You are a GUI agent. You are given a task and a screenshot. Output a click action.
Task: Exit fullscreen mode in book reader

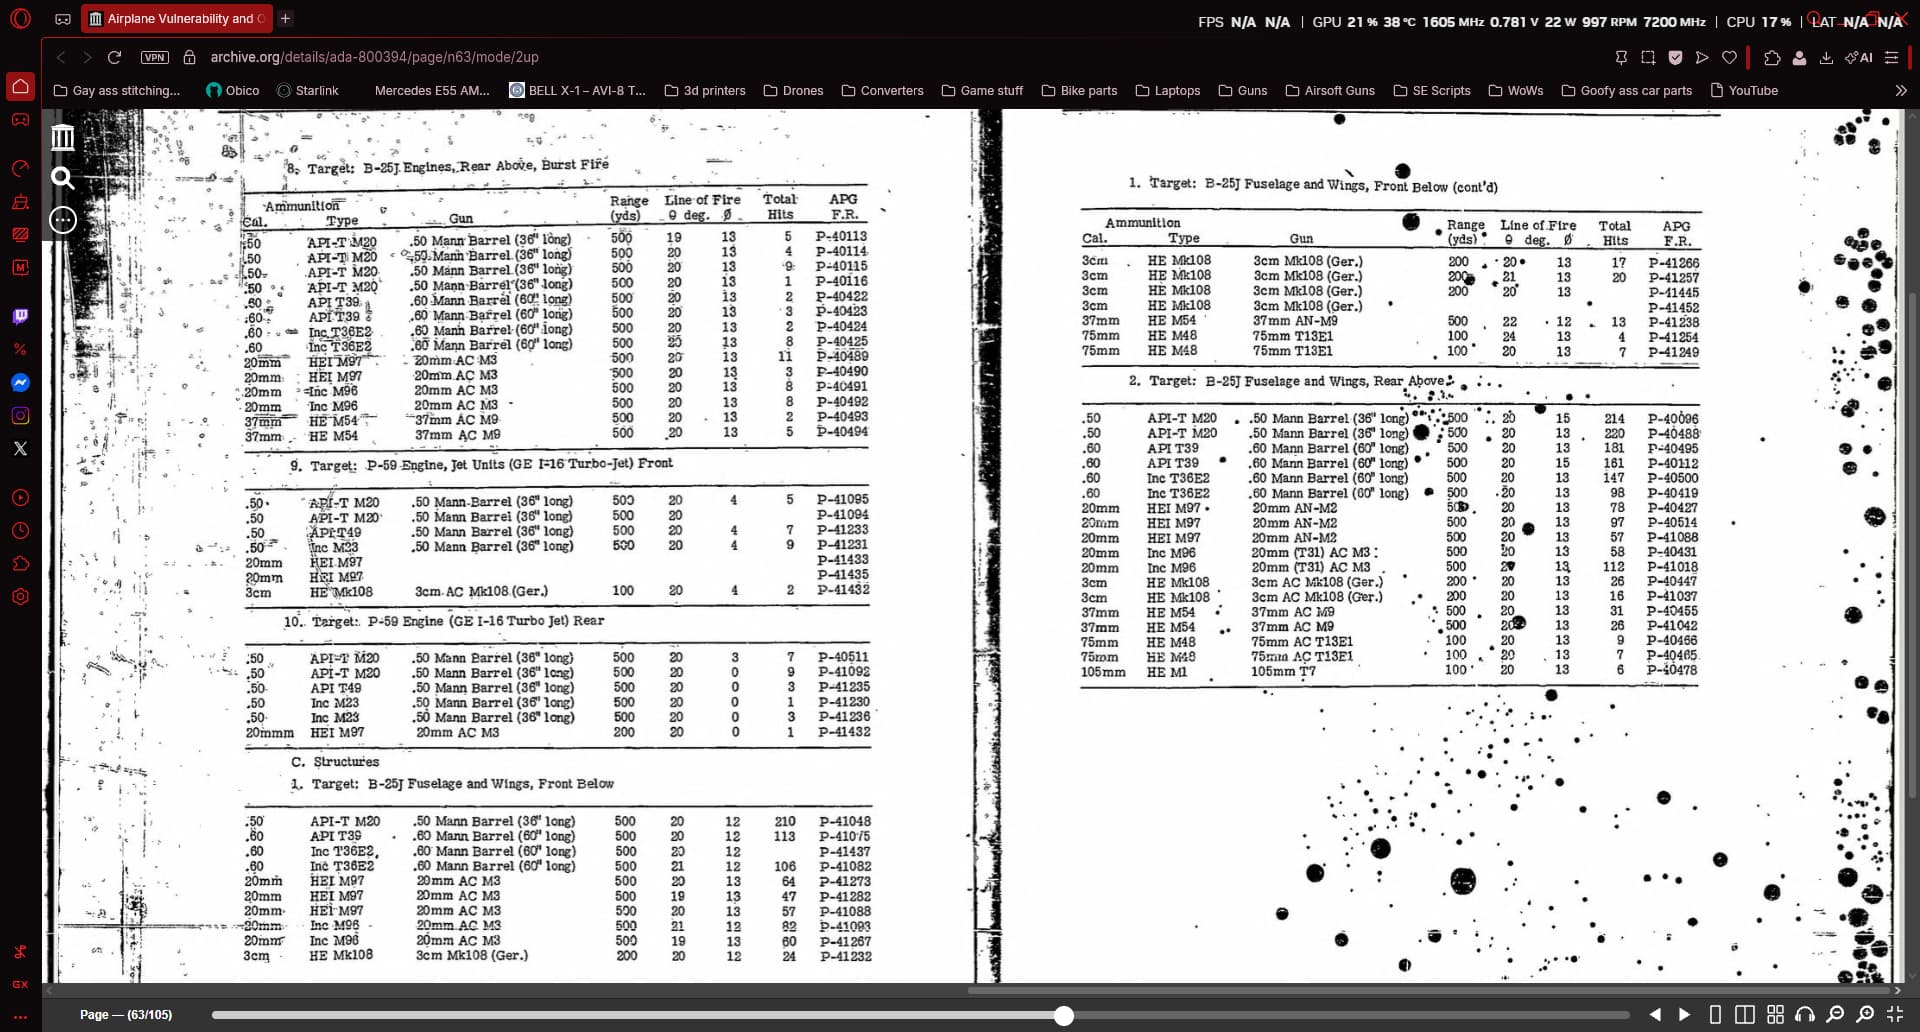(1895, 1014)
